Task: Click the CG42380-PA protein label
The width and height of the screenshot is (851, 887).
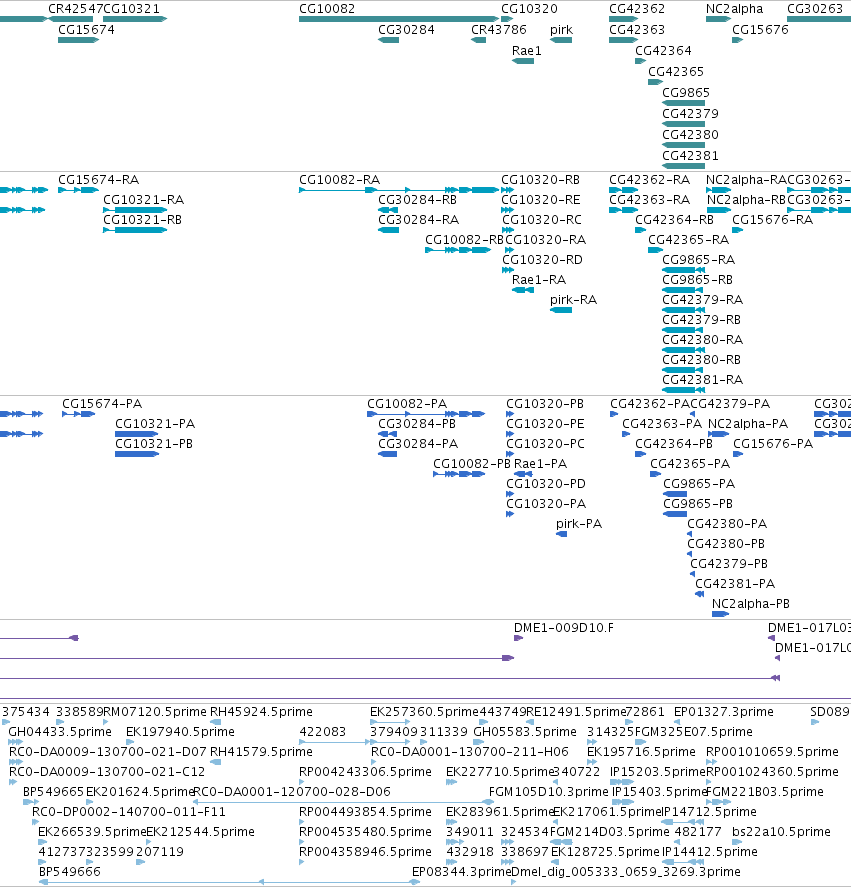Action: tap(727, 524)
